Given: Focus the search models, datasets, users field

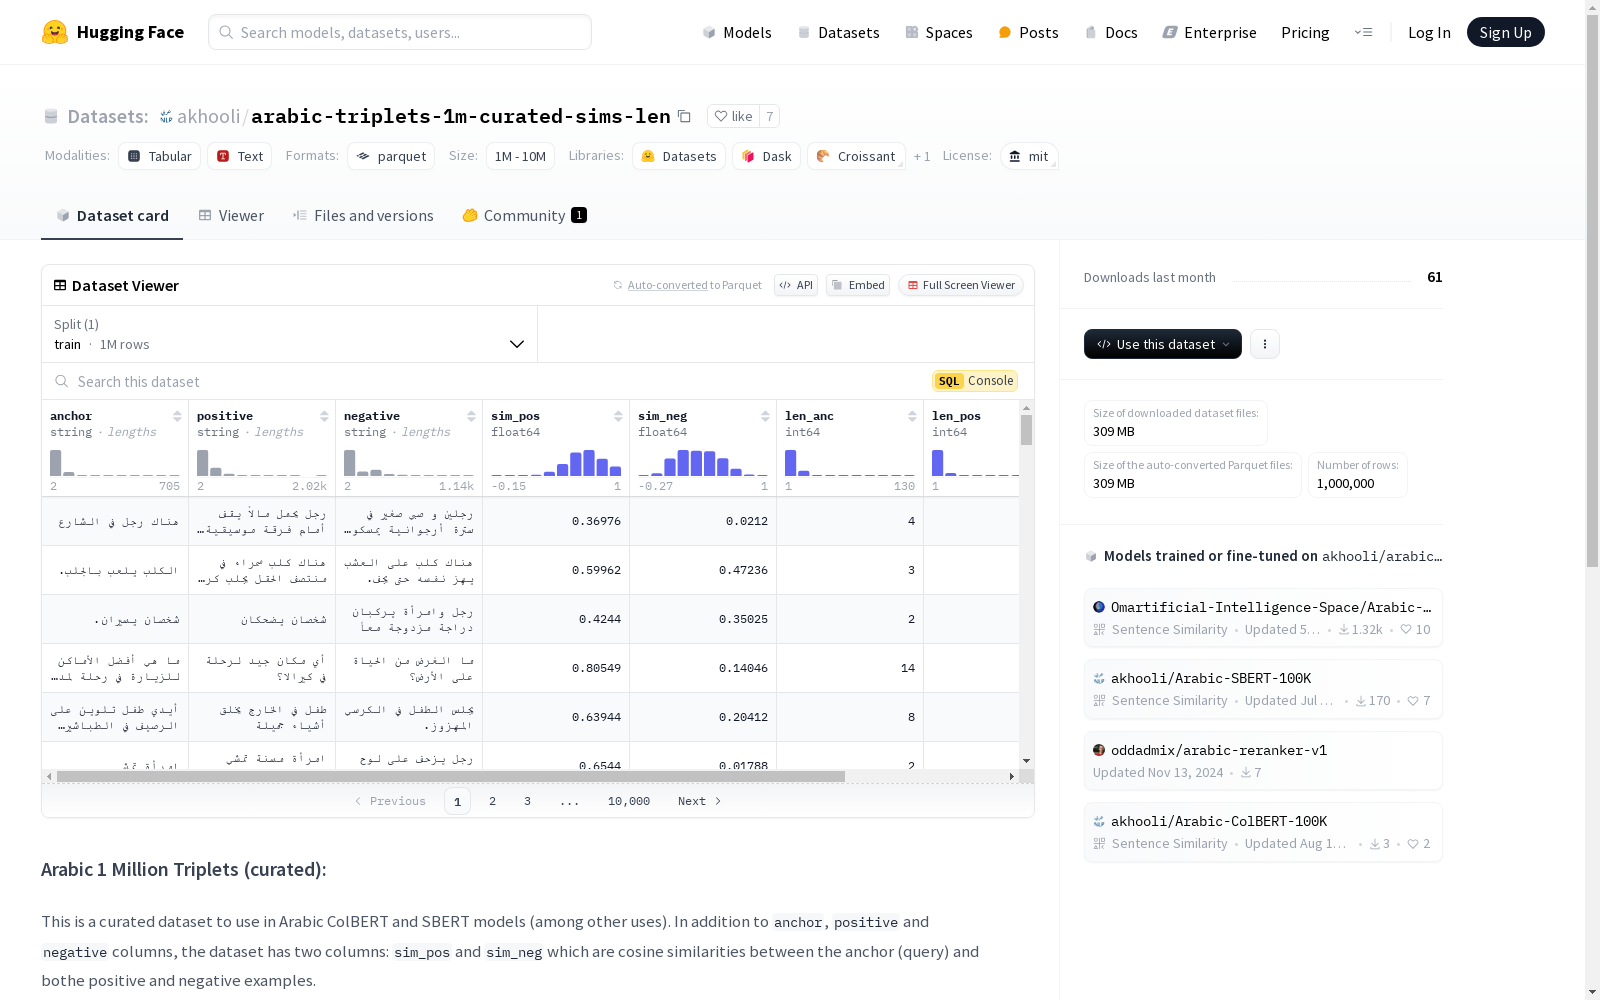Looking at the screenshot, I should click(x=400, y=32).
